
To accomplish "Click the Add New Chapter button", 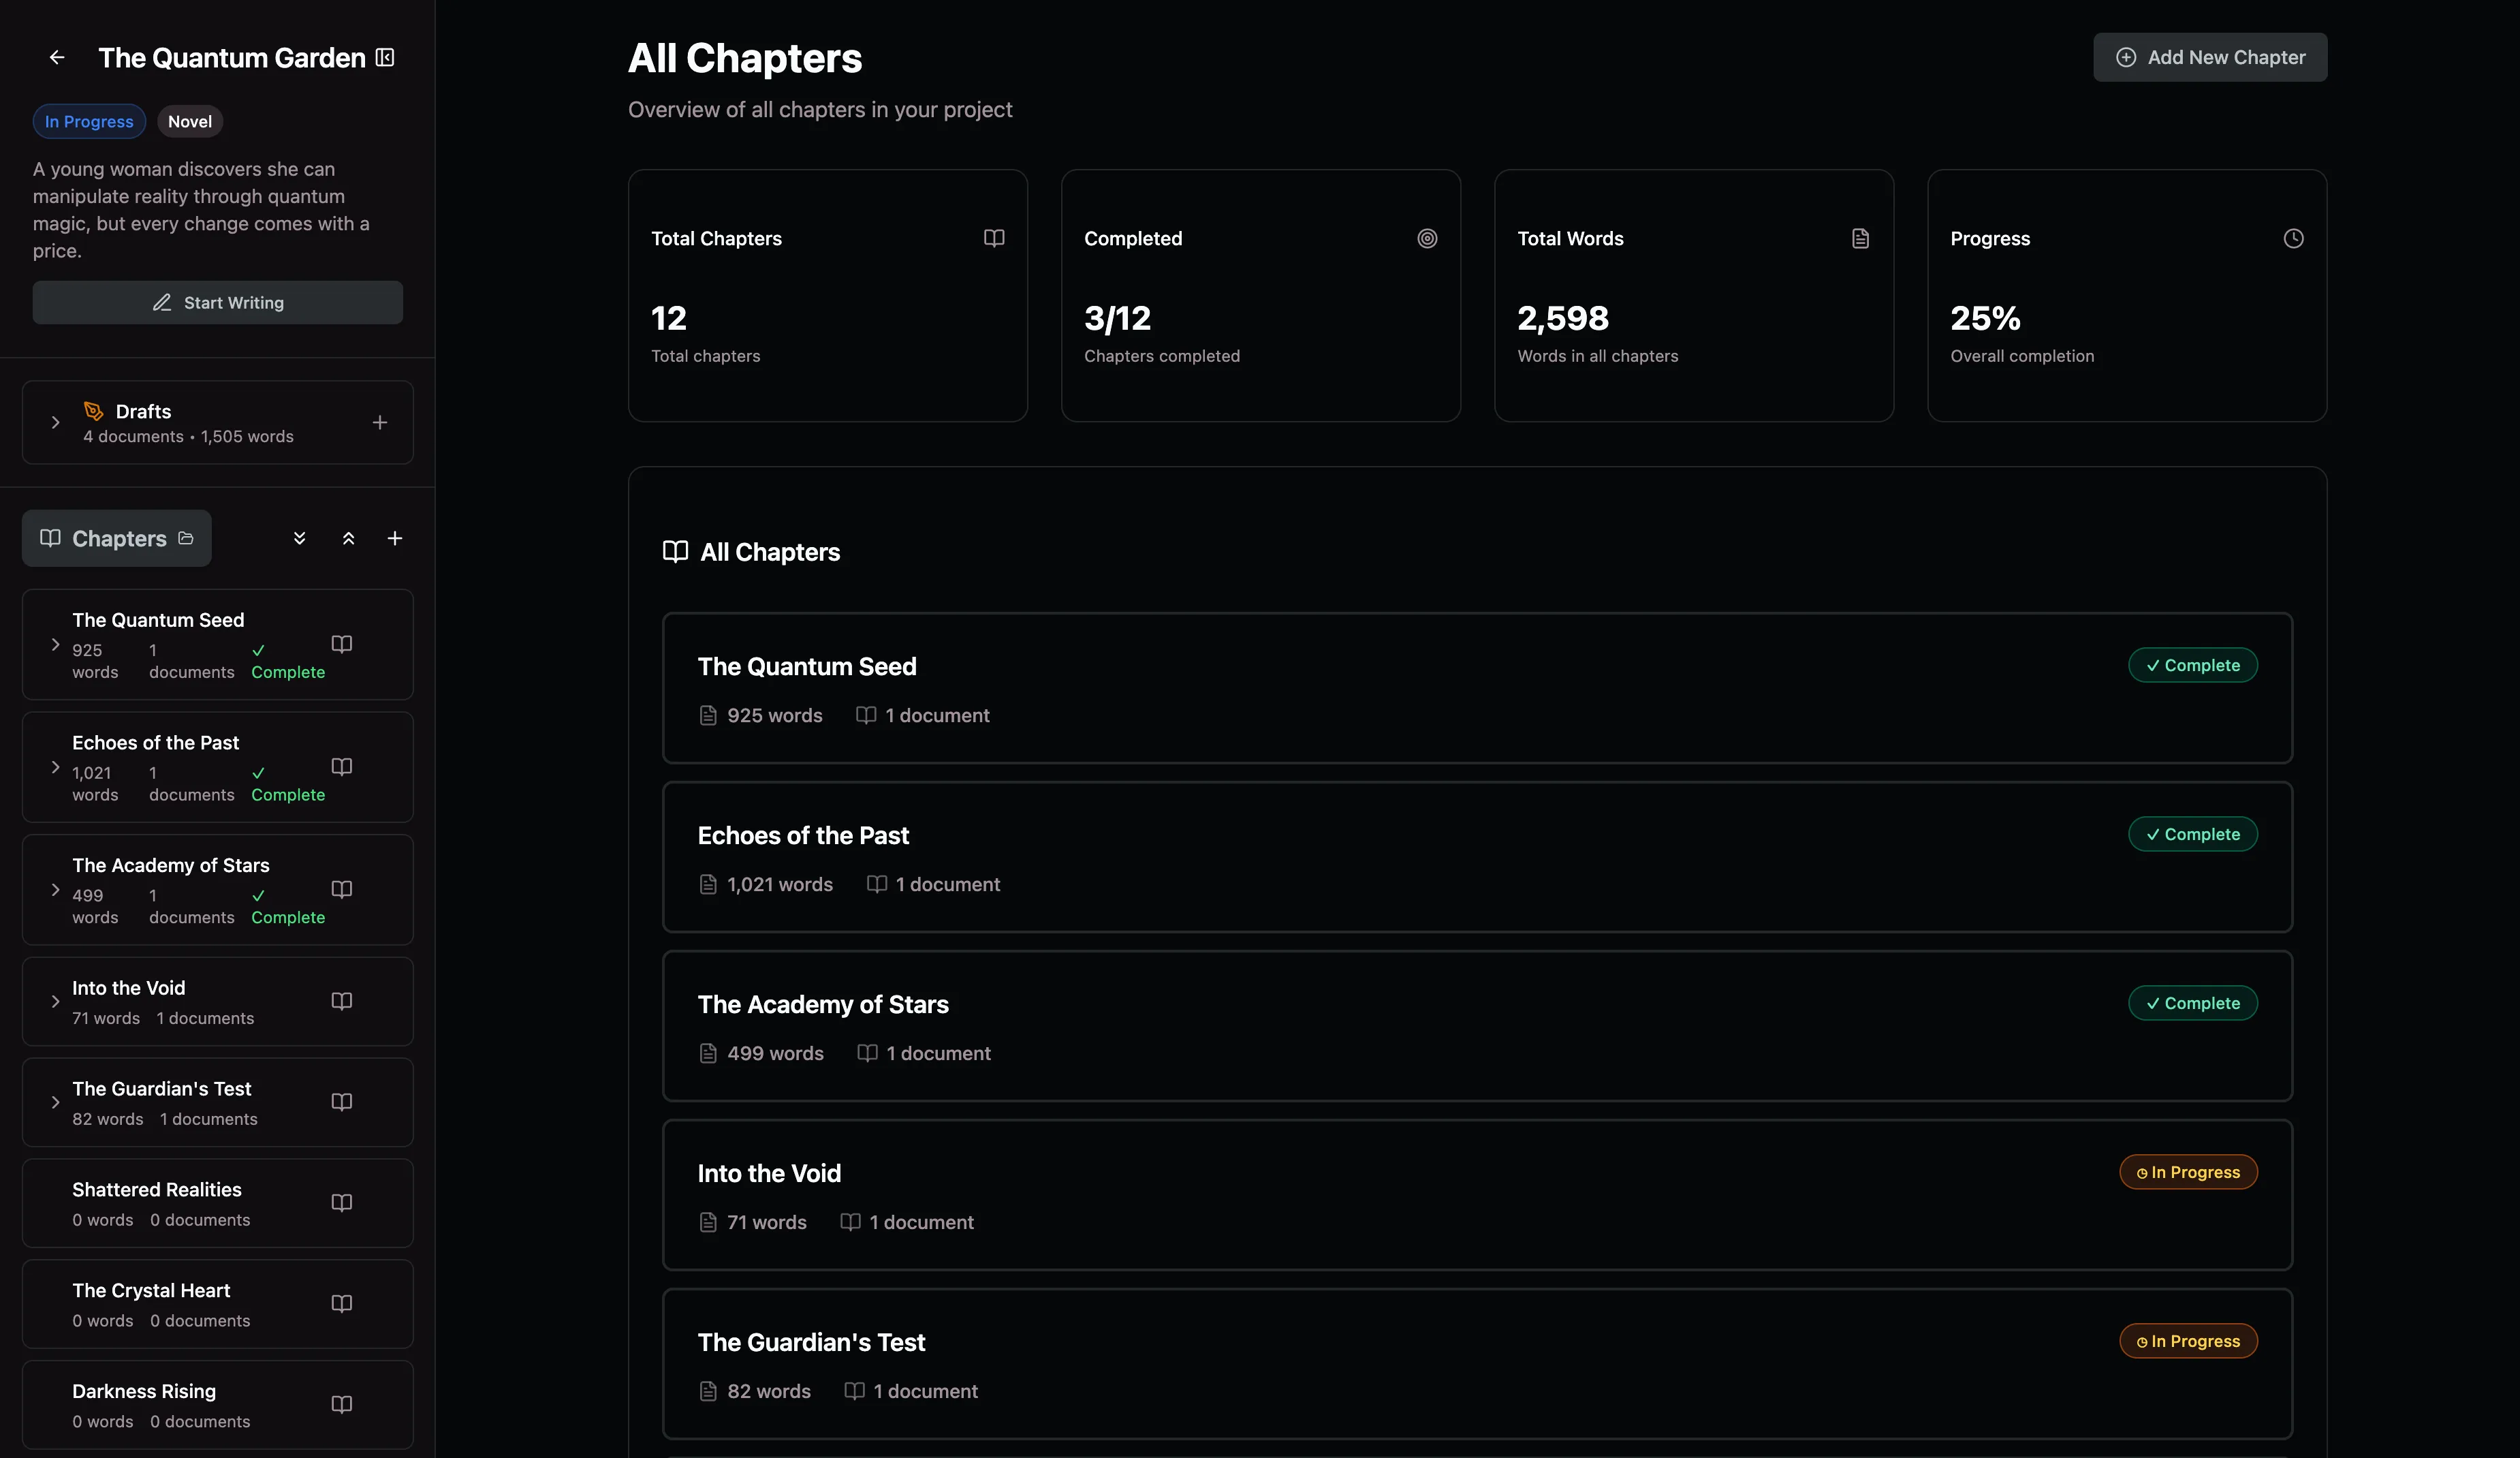I will pos(2210,58).
